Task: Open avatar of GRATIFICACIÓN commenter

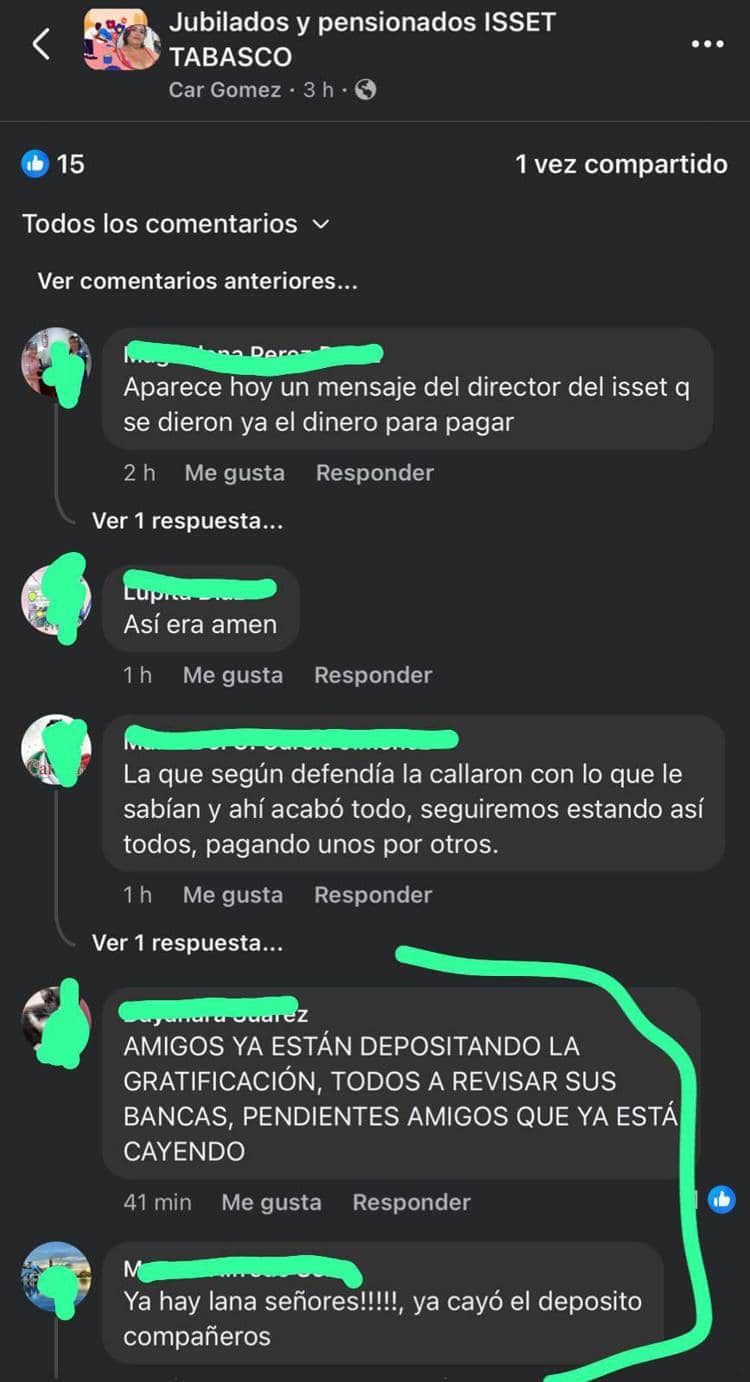Action: (56, 1023)
